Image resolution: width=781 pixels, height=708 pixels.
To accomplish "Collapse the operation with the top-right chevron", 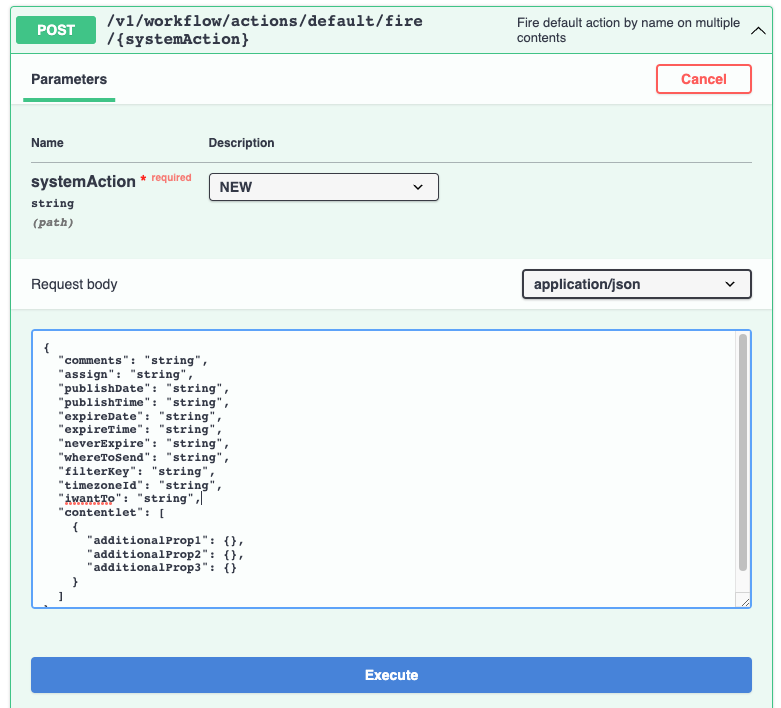I will tap(758, 30).
